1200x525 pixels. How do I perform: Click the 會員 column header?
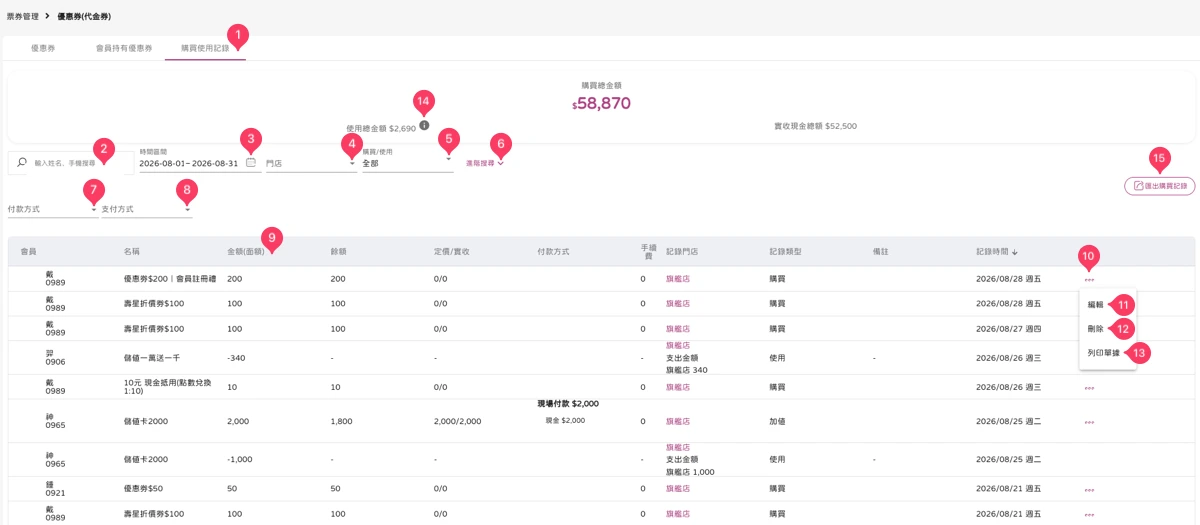[x=28, y=252]
